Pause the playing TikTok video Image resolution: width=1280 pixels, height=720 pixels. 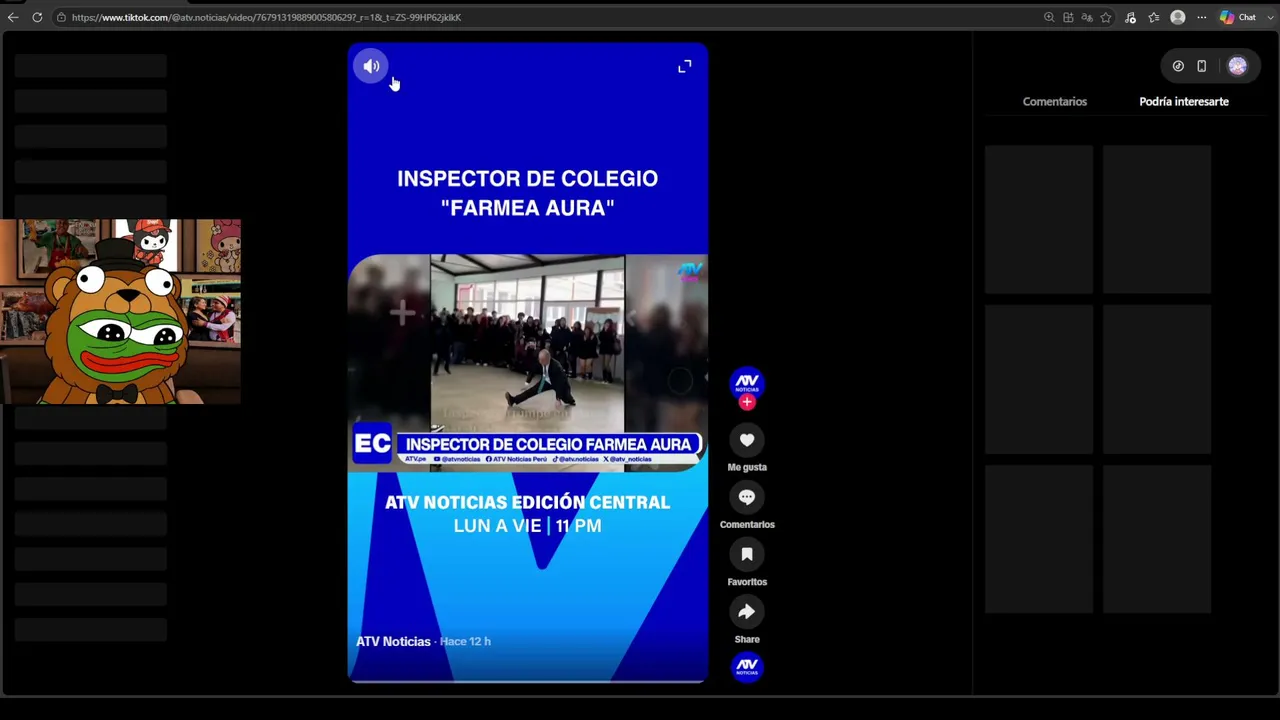tap(528, 362)
